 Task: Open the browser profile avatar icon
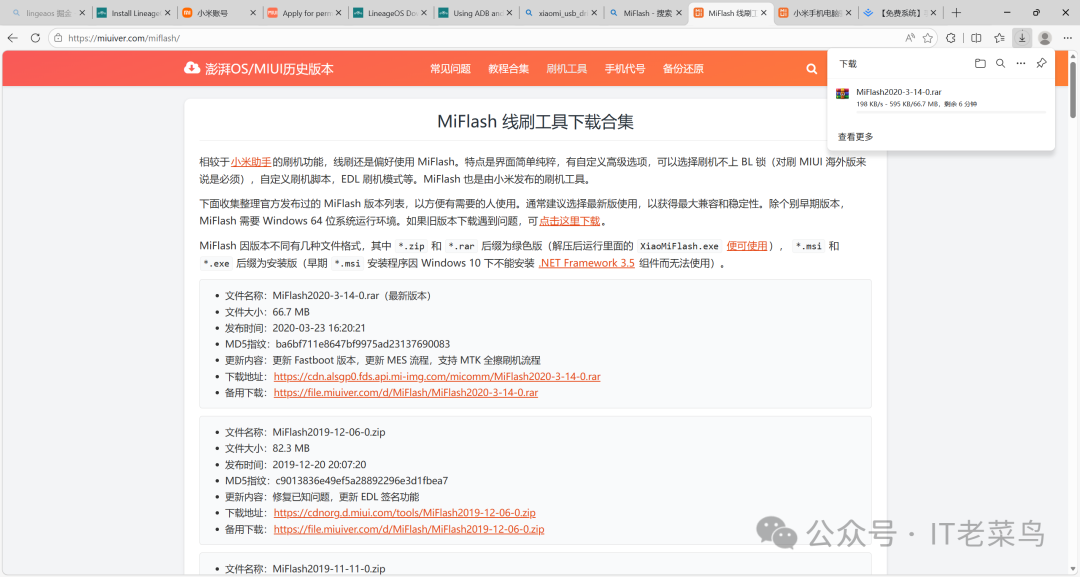[1045, 36]
